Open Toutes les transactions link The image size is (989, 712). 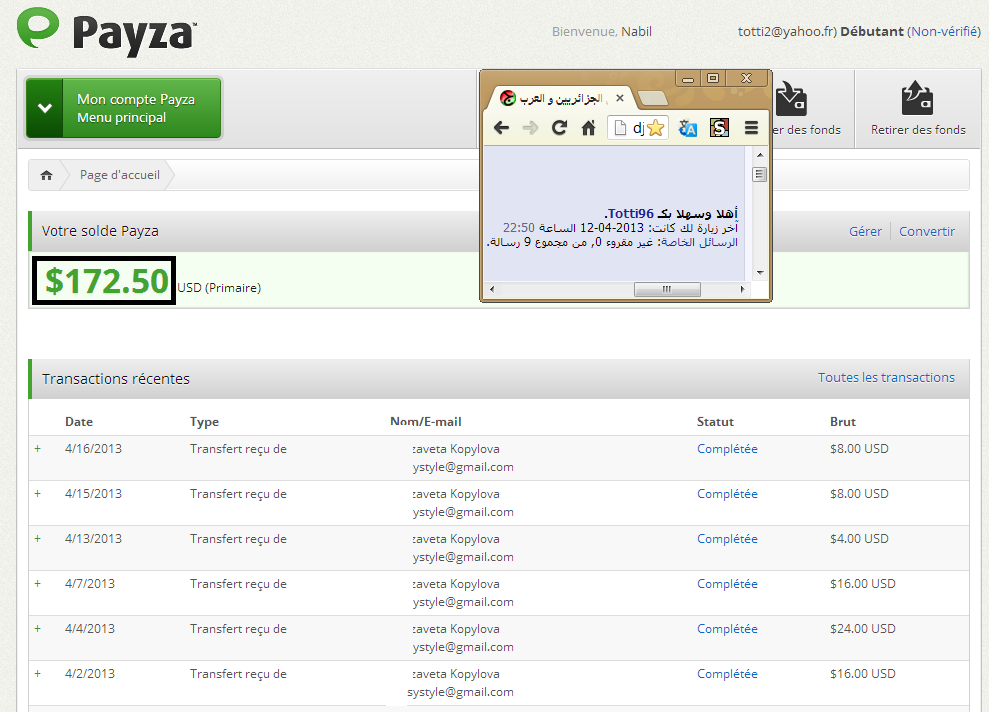coord(886,378)
